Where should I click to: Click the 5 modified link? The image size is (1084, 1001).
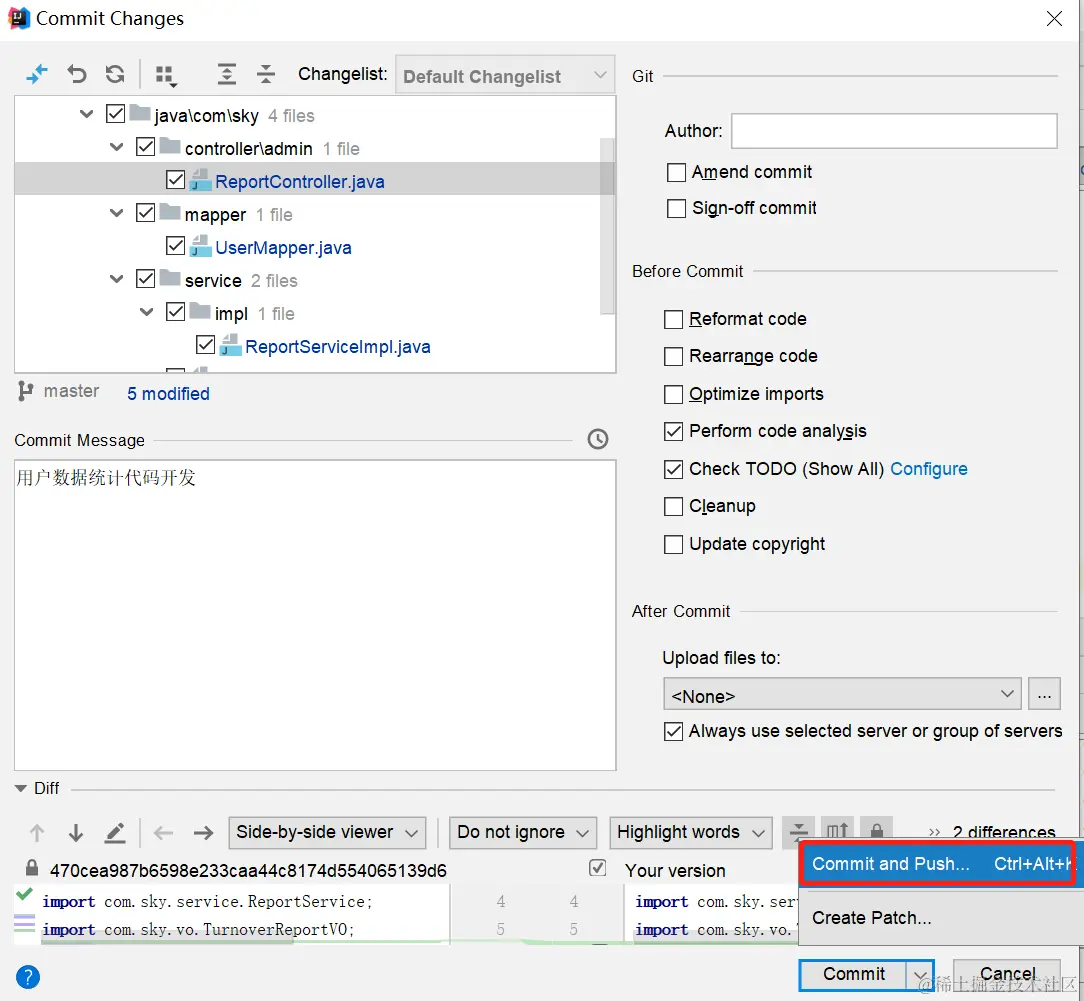pyautogui.click(x=168, y=393)
